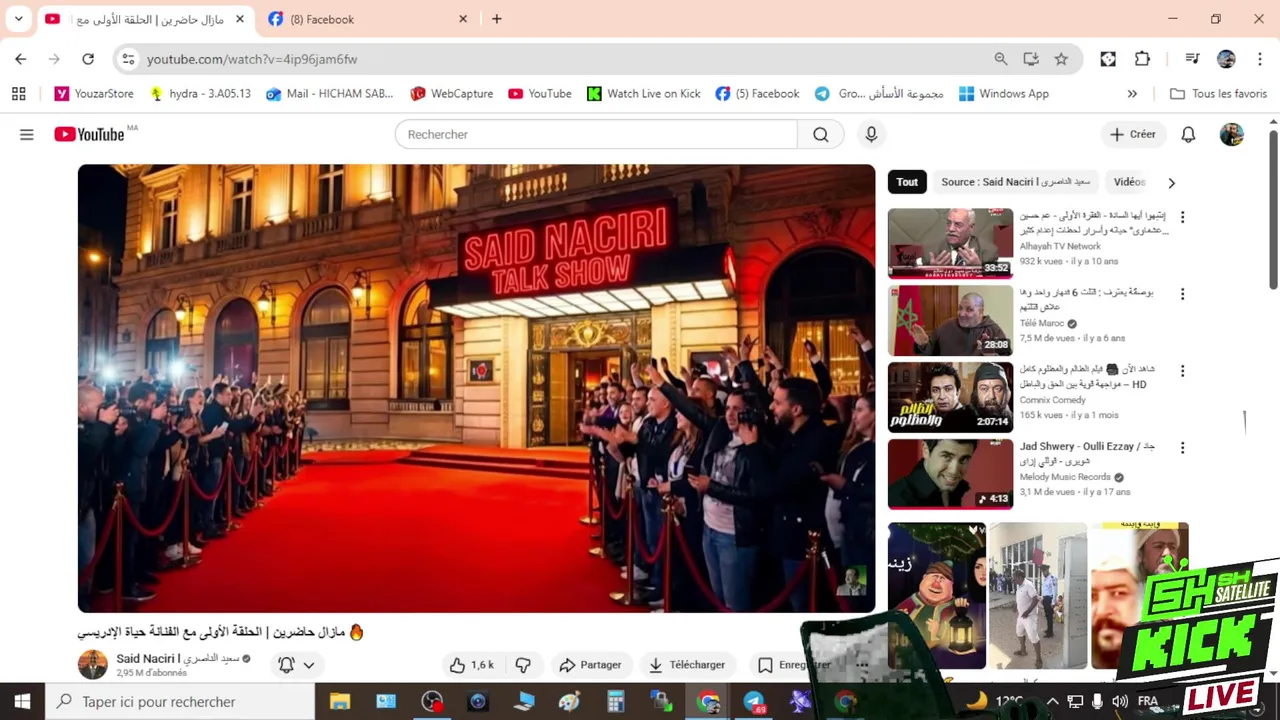Viewport: 1280px width, 720px height.
Task: Open the apps grid in bookmarks bar
Action: (18, 93)
